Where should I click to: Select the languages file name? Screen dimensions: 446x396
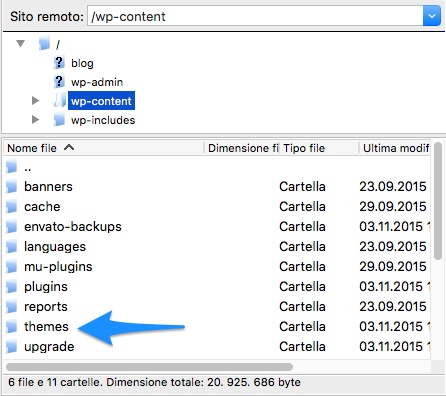coord(55,247)
